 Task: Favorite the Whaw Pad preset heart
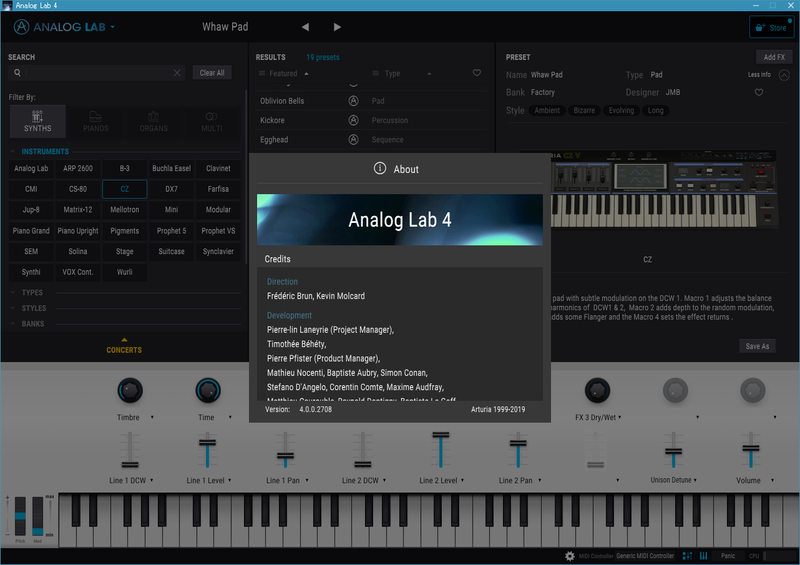point(759,92)
